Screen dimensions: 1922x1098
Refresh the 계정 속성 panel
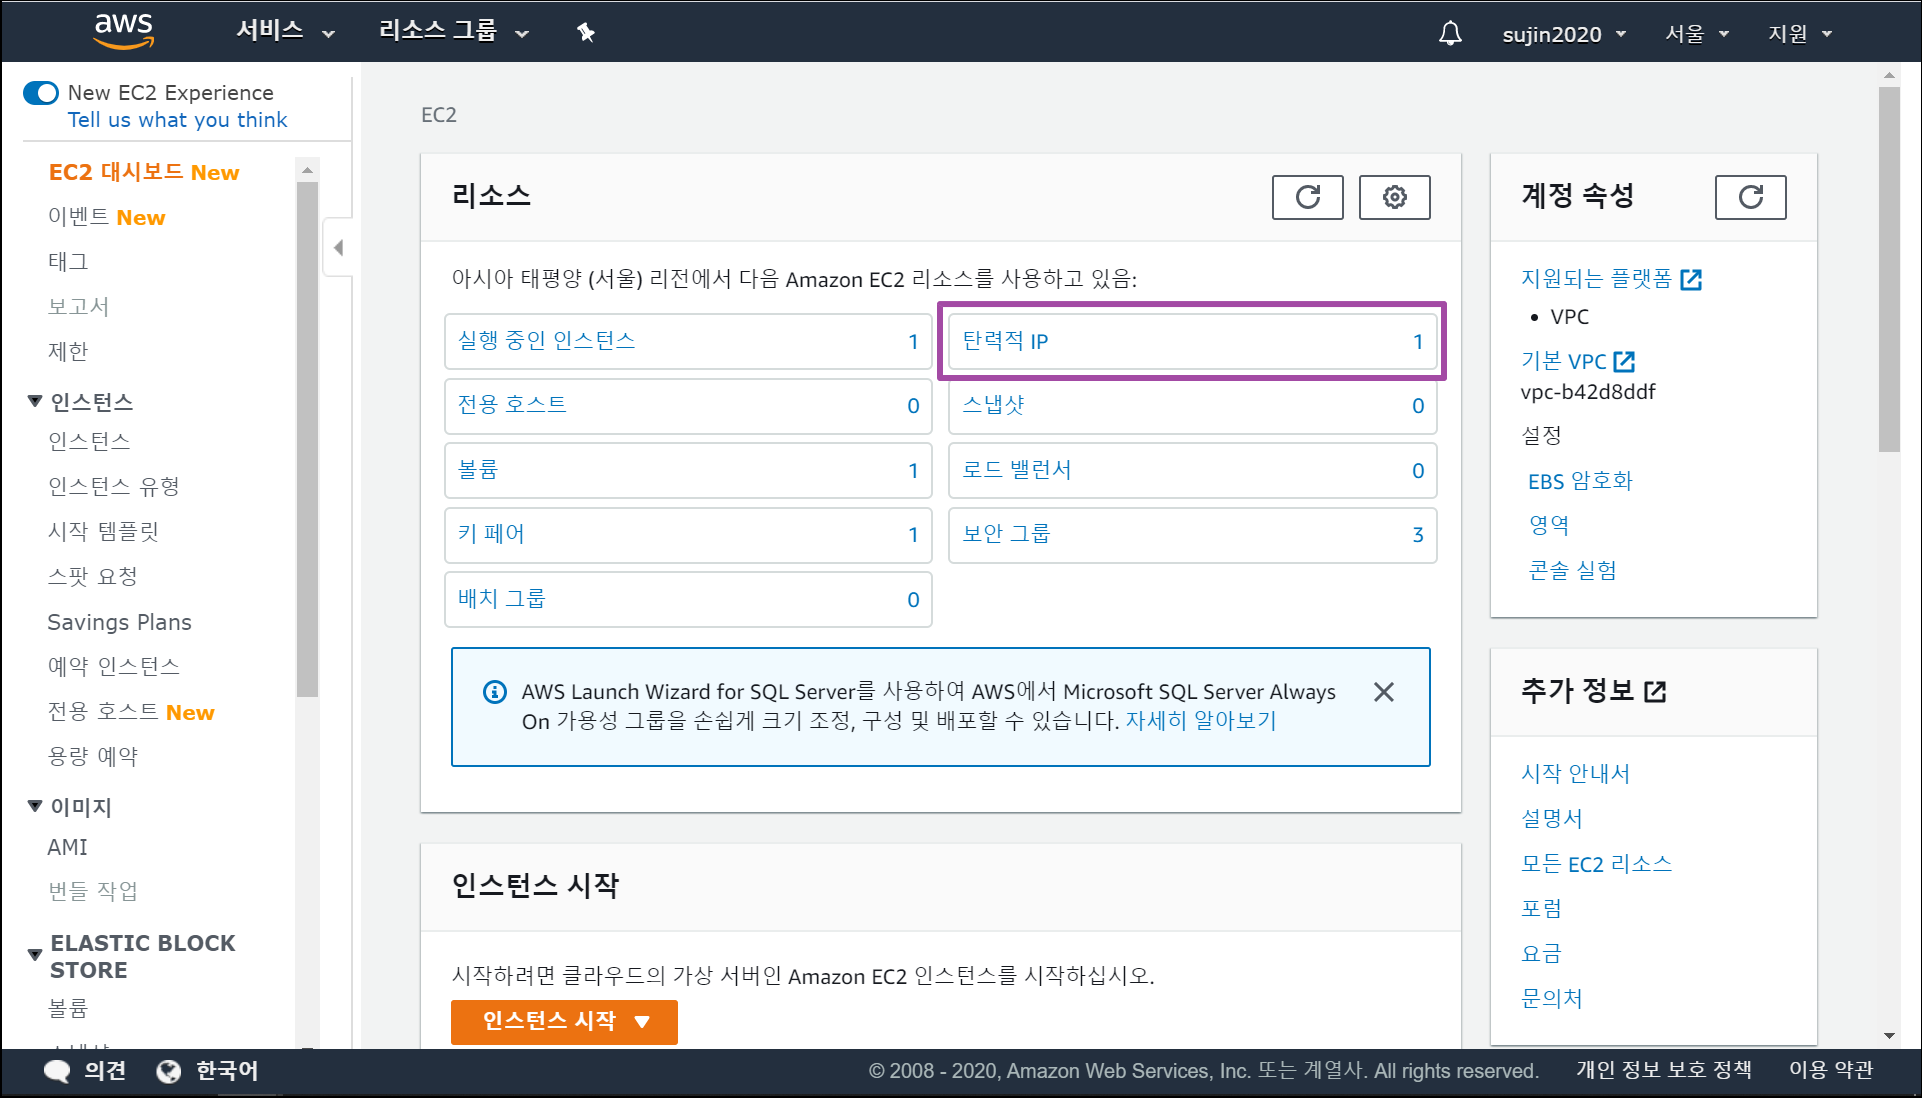click(x=1750, y=197)
